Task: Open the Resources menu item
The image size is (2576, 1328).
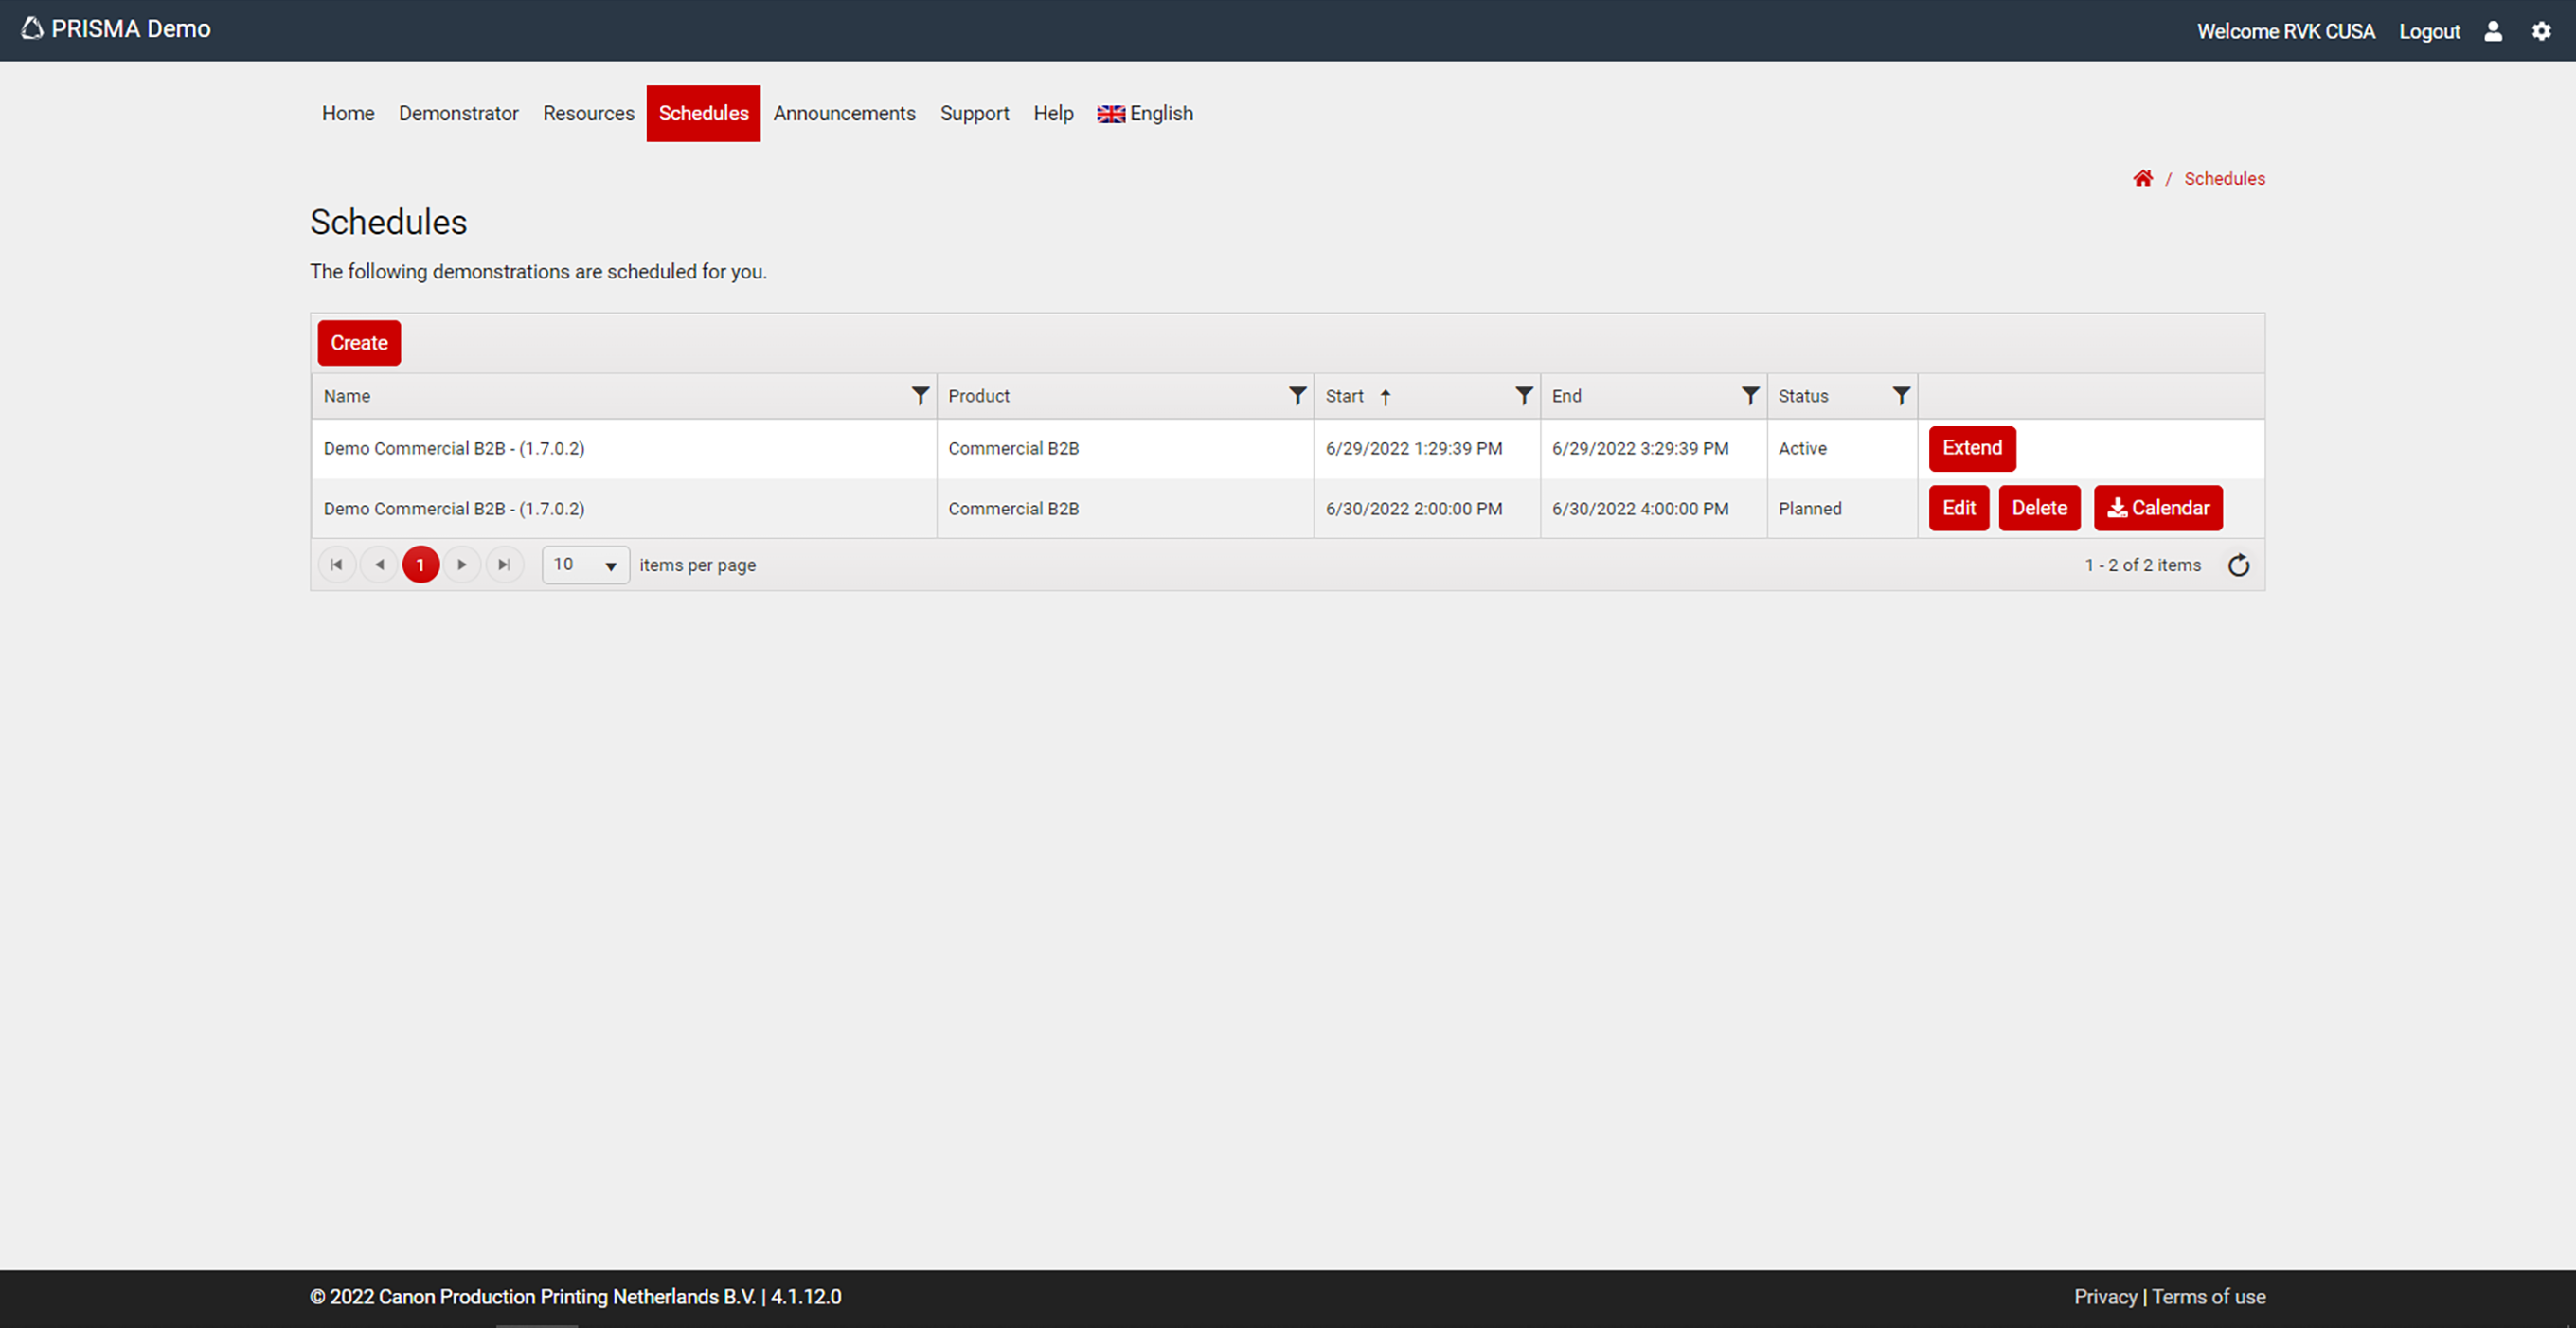Action: click(589, 113)
